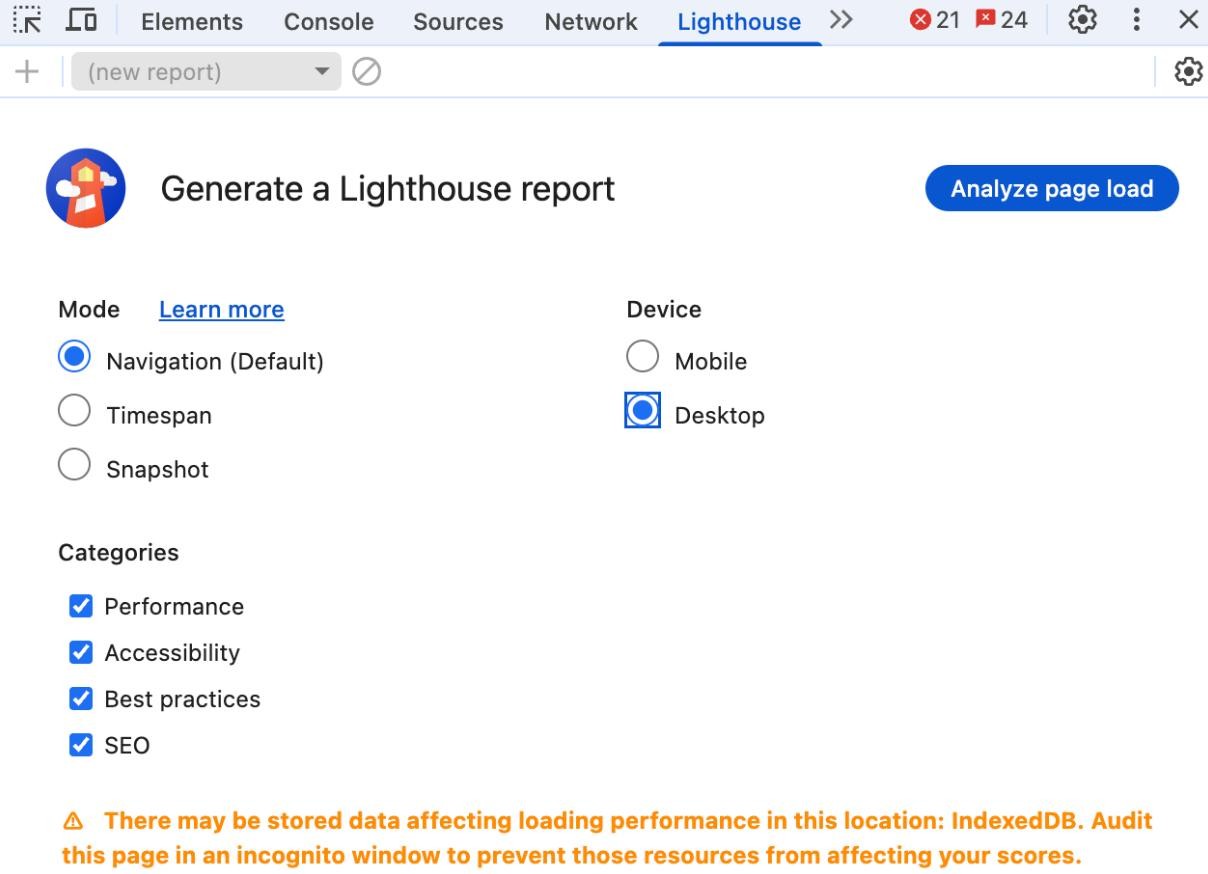Toggle the device toolbar icon

[x=81, y=20]
